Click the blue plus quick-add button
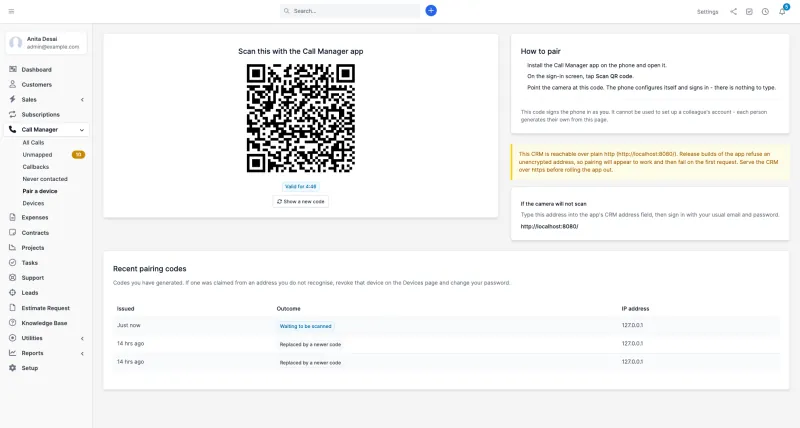Image resolution: width=800 pixels, height=428 pixels. 431,11
